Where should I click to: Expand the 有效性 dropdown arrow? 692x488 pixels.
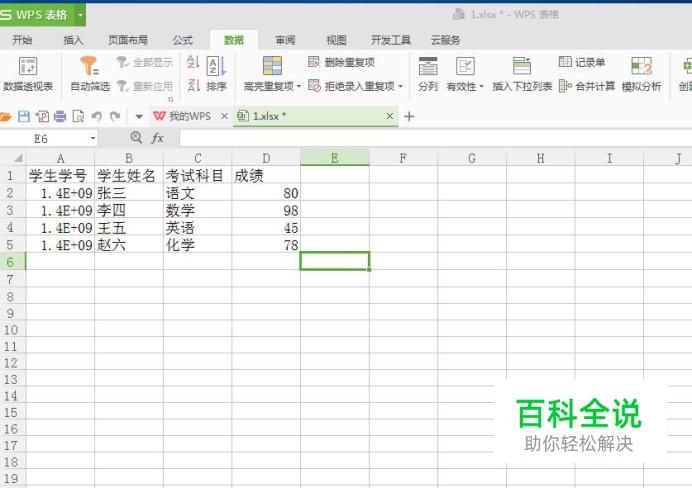click(x=481, y=86)
